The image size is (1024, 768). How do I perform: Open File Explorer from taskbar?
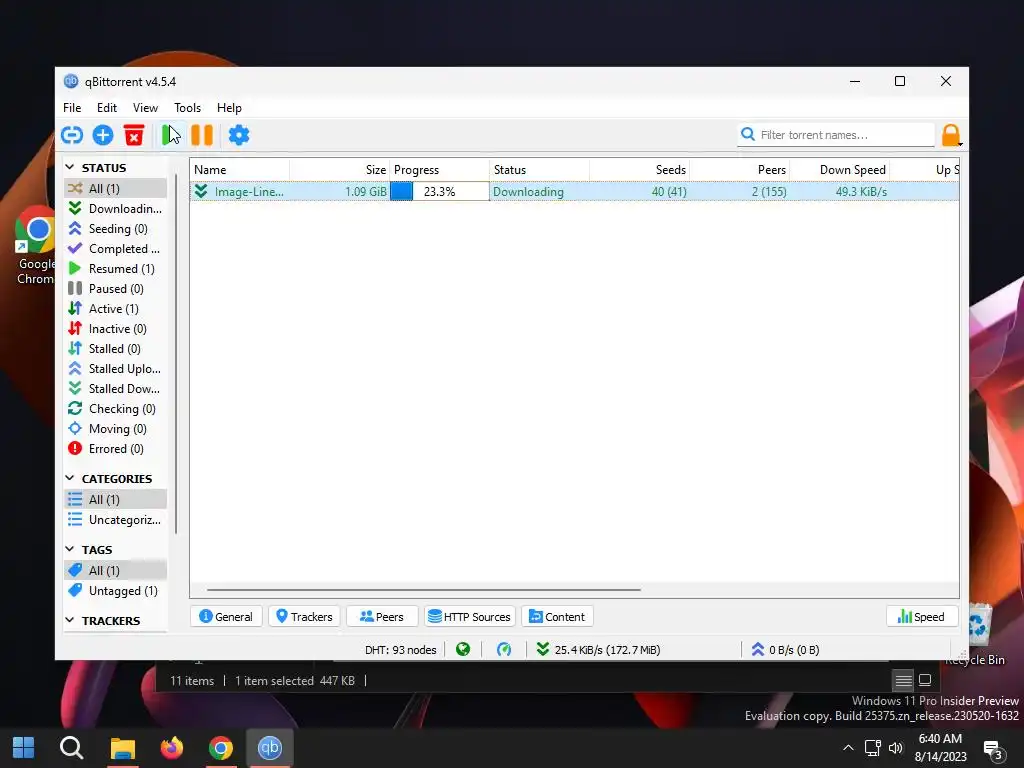[123, 748]
